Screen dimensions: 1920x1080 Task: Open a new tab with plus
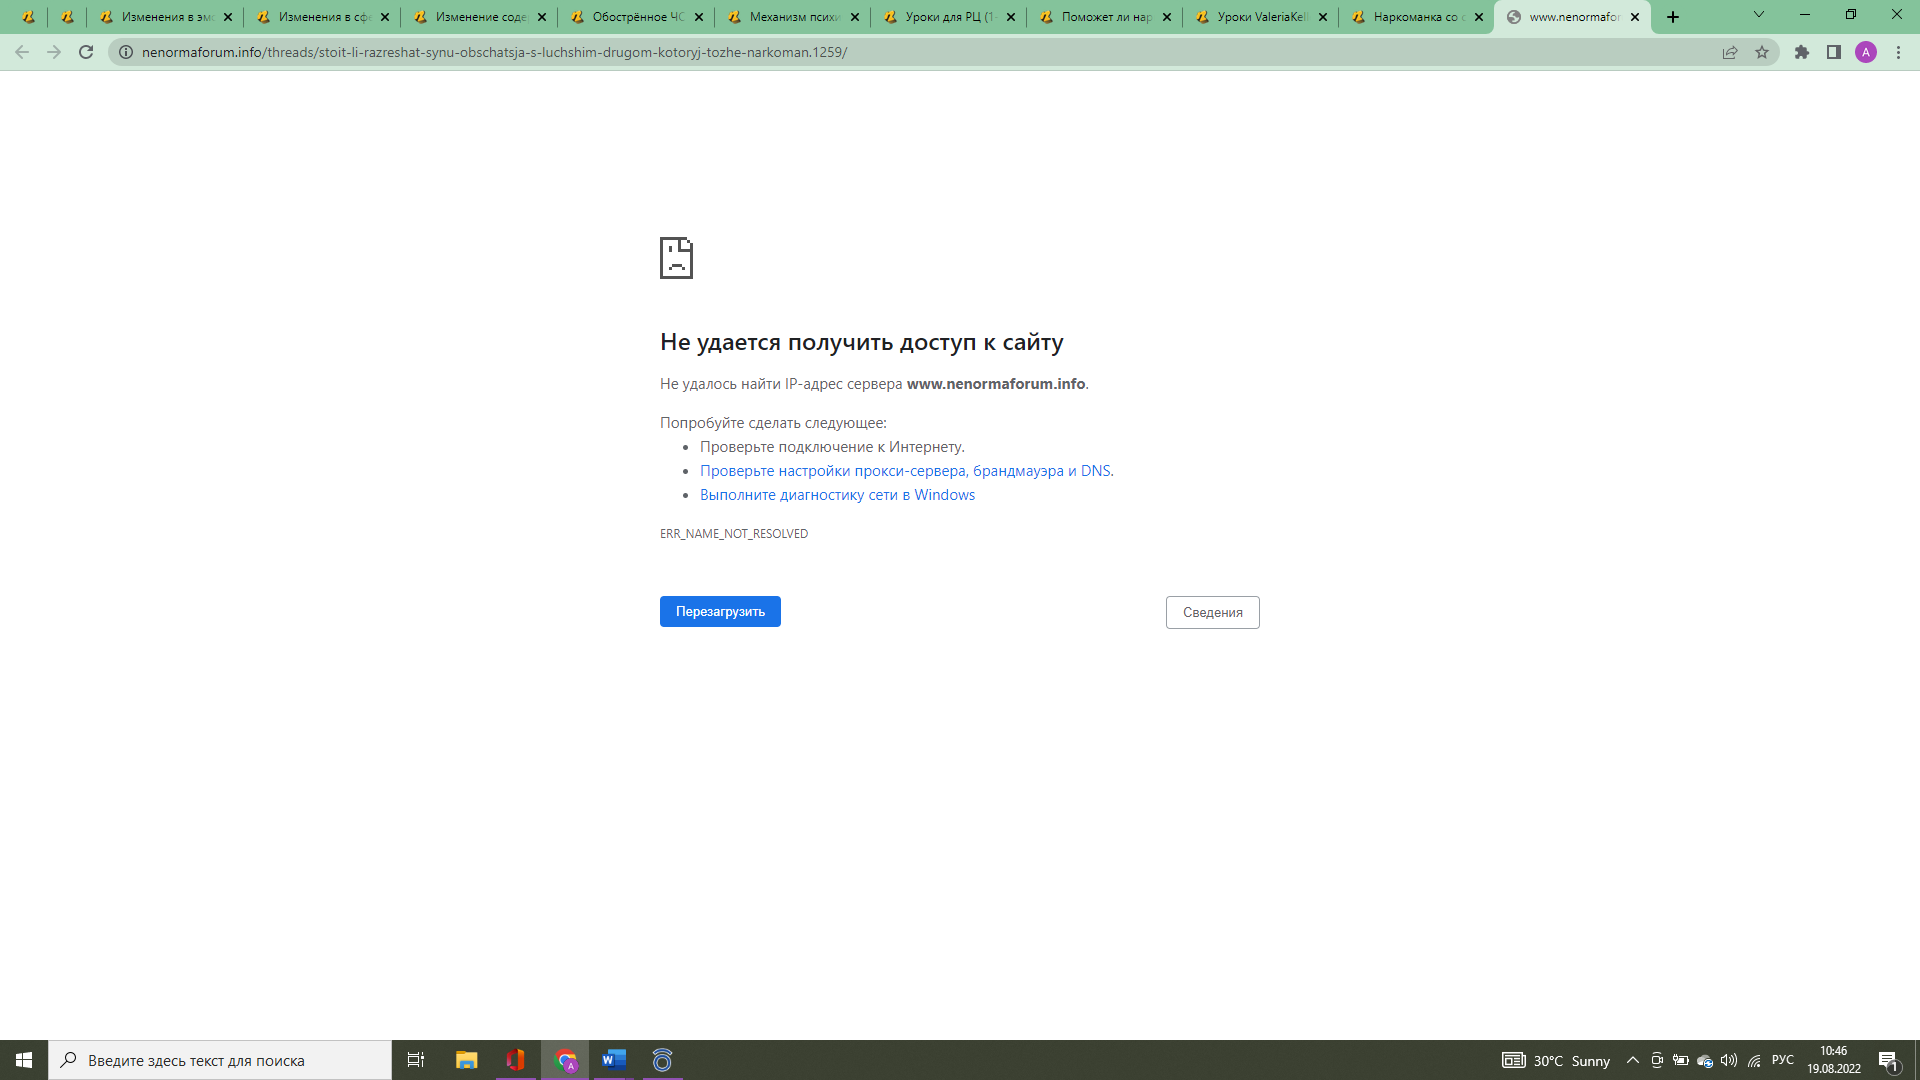pyautogui.click(x=1673, y=17)
